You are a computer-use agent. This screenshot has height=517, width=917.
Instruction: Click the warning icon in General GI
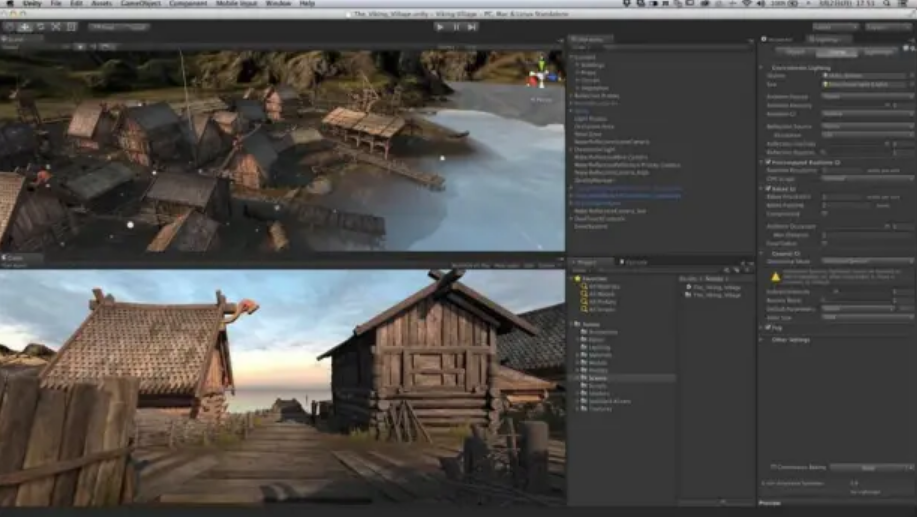(775, 277)
